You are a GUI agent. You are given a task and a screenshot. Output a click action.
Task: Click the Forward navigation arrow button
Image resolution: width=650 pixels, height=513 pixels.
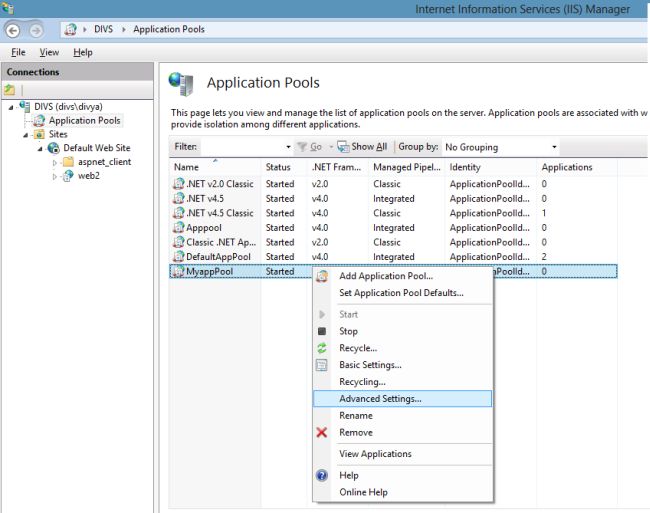tap(36, 31)
